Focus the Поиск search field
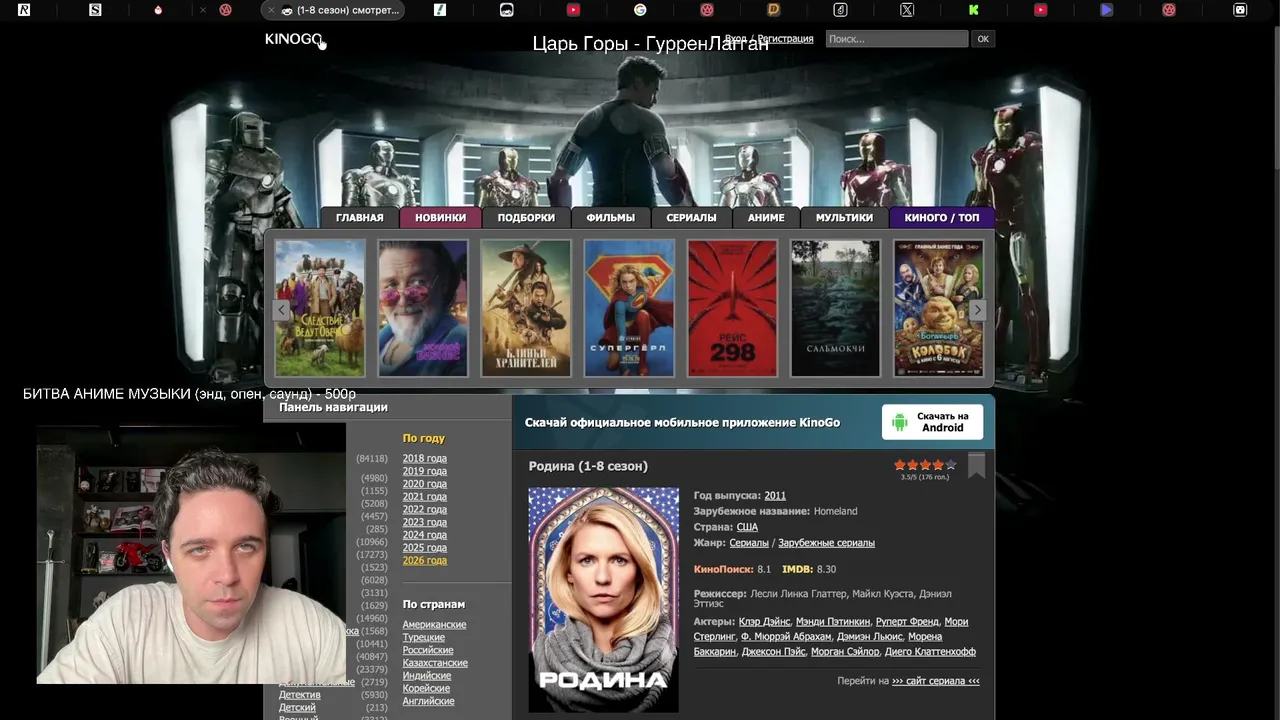 pos(897,39)
